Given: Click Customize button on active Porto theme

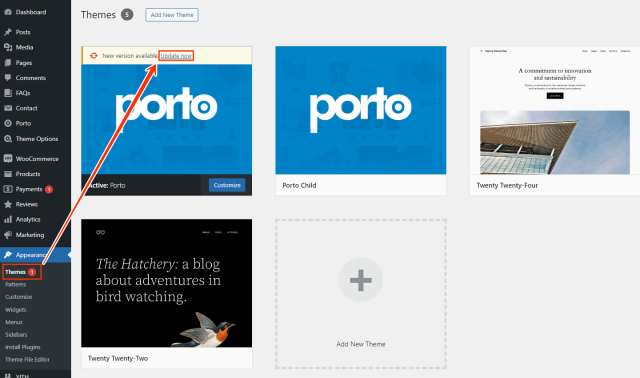Looking at the screenshot, I should (x=227, y=185).
